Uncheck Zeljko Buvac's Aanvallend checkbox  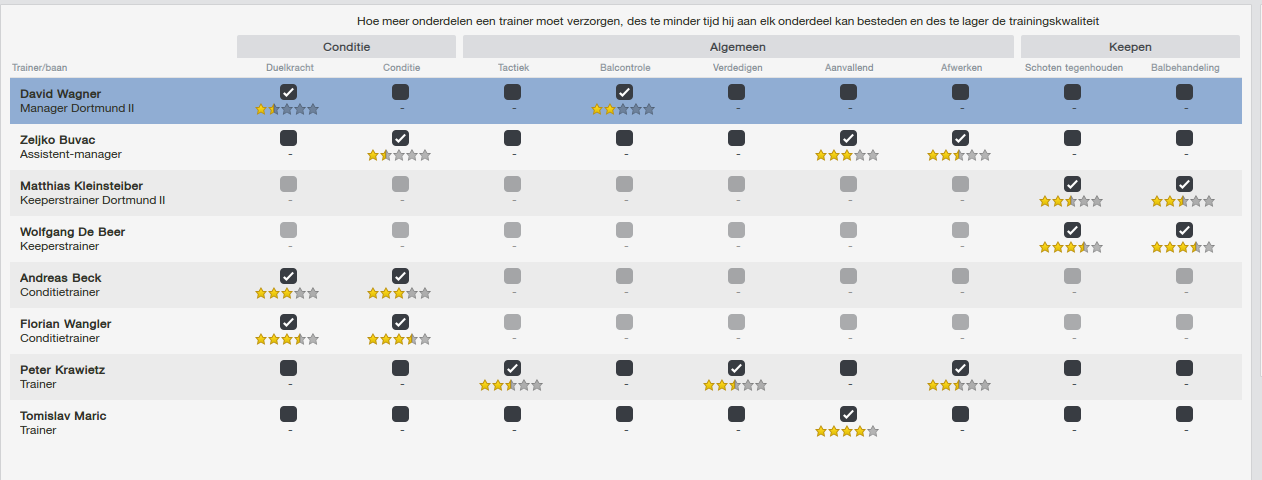848,138
